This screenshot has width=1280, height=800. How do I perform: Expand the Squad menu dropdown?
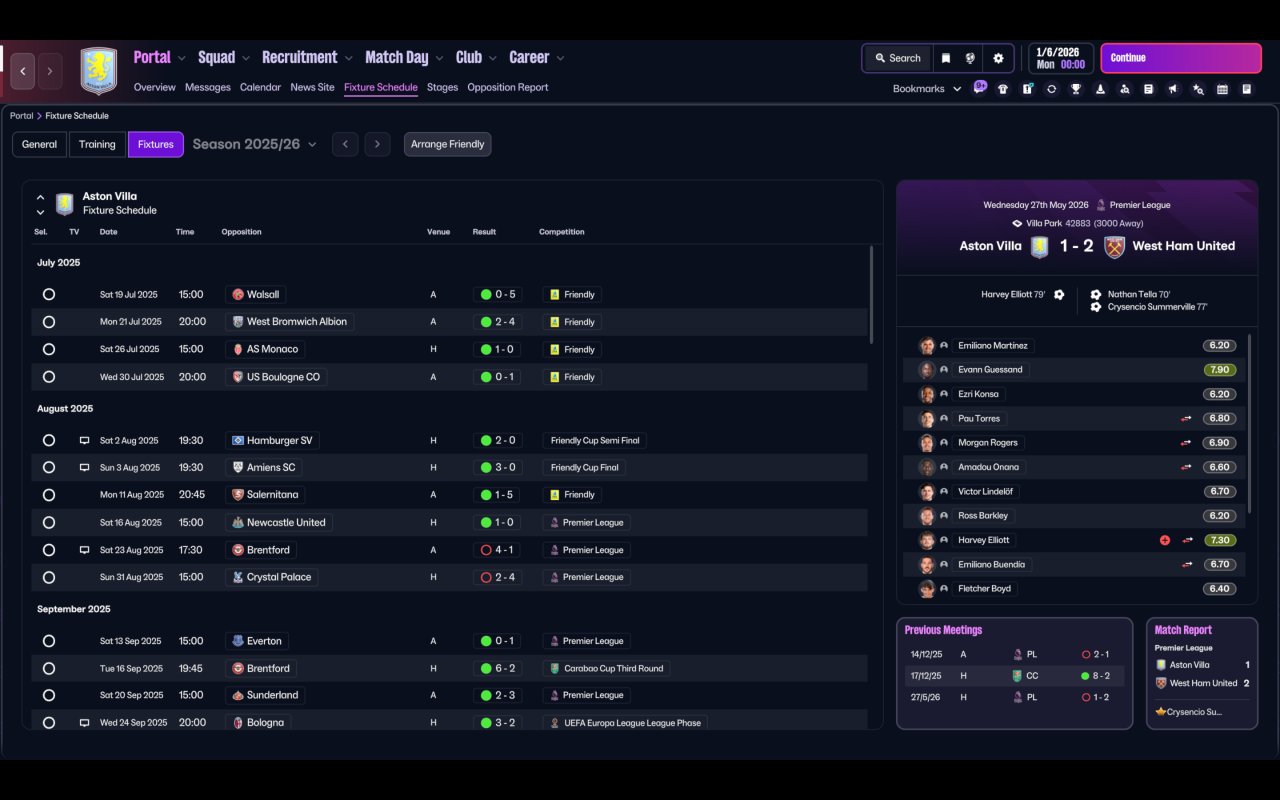tap(246, 58)
